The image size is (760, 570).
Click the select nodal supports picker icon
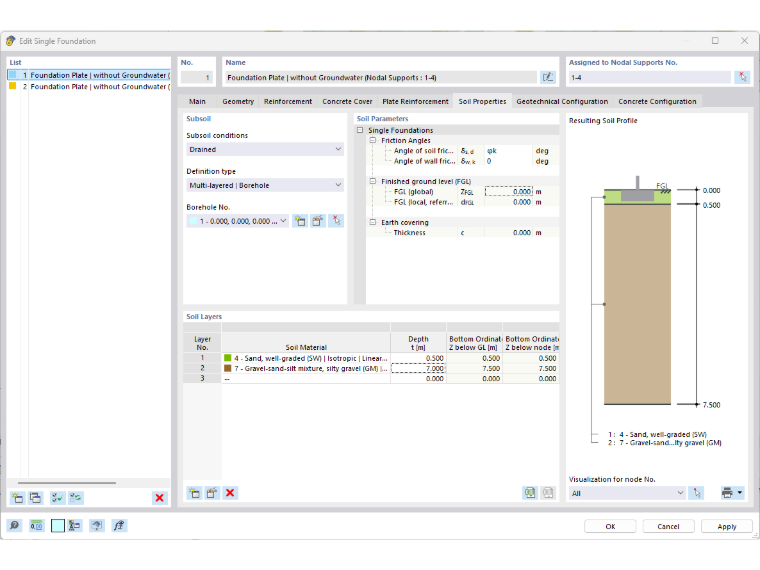tap(743, 77)
